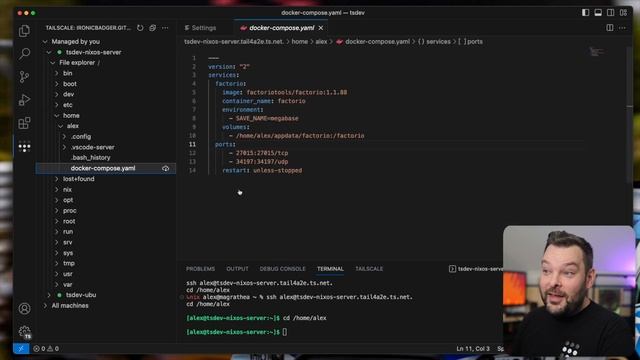The width and height of the screenshot is (640, 360).
Task: Click the remote connection status bar indicator
Action: [21, 349]
